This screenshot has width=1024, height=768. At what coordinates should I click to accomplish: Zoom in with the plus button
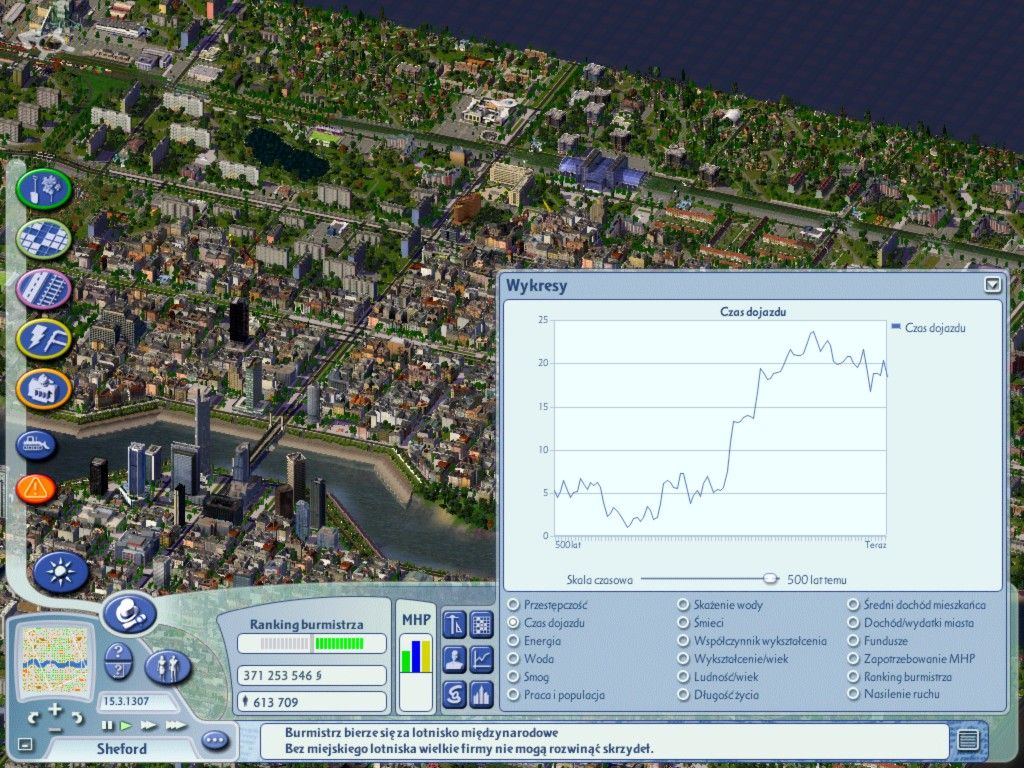(x=55, y=709)
